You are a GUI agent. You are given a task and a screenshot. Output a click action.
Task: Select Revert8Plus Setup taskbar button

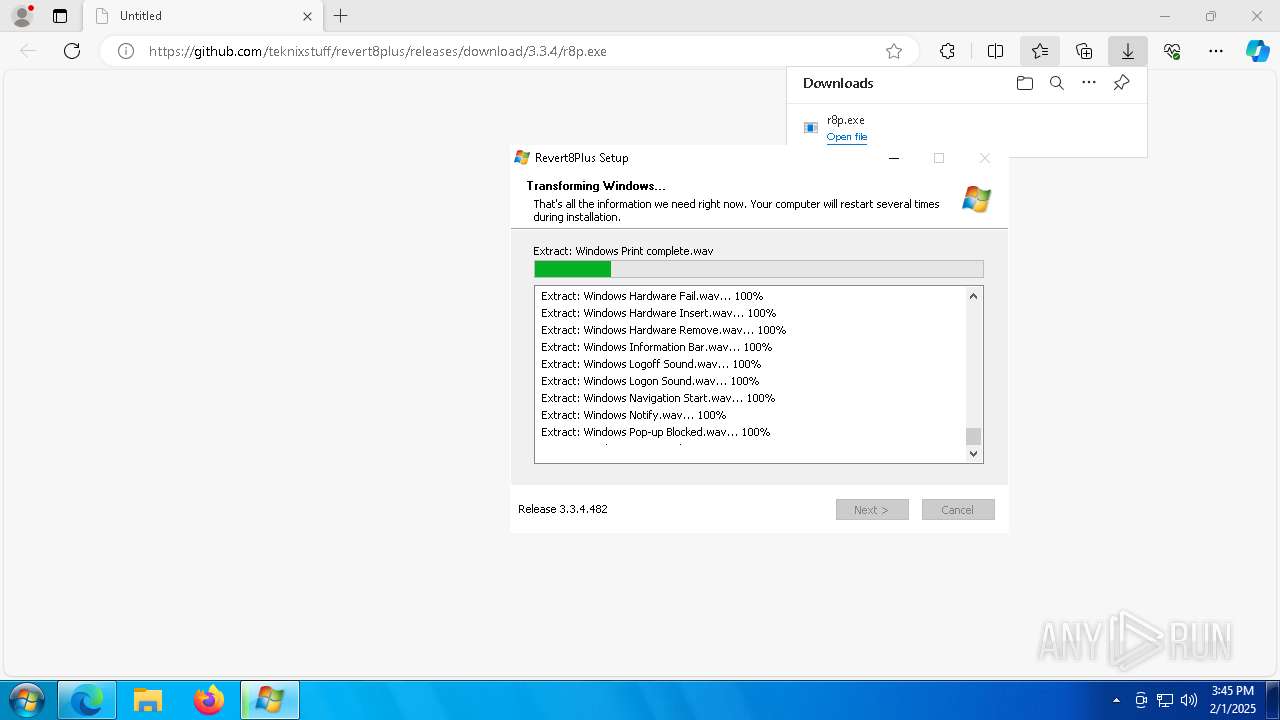click(x=270, y=700)
